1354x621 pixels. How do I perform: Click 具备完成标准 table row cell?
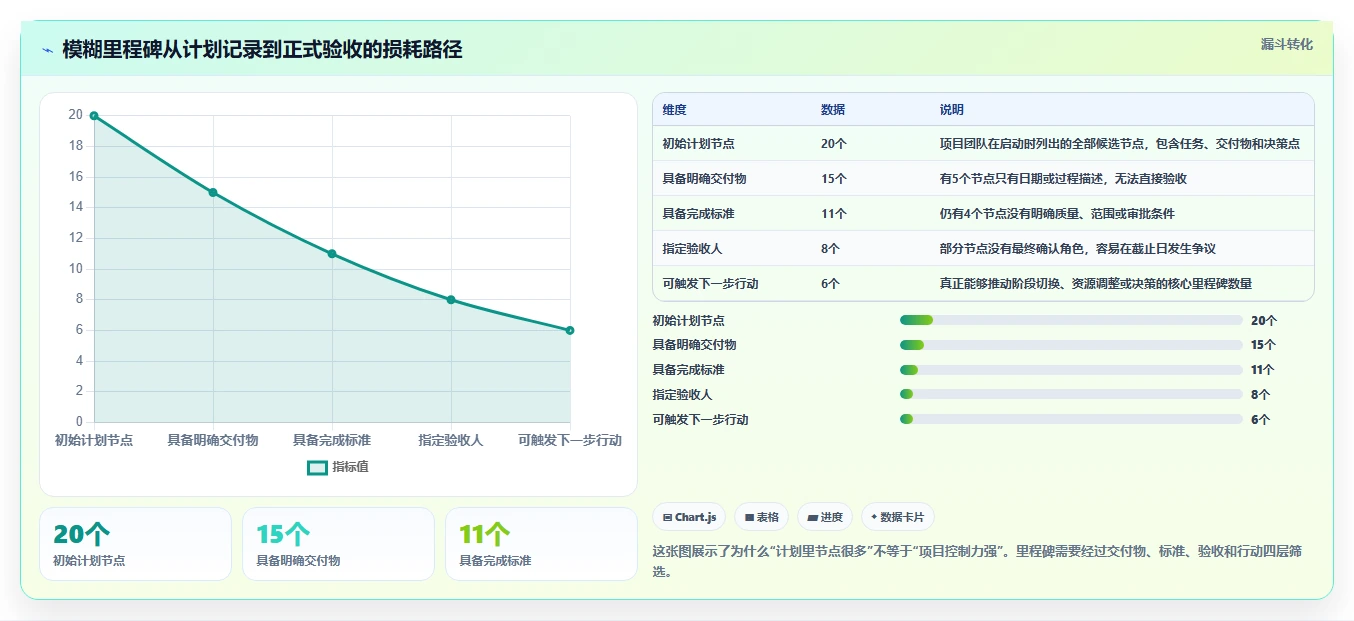pyautogui.click(x=698, y=214)
